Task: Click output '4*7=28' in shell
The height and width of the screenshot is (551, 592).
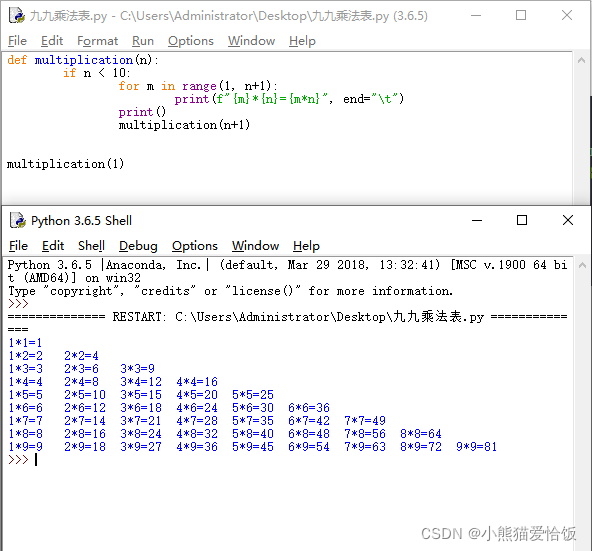Action: [x=197, y=421]
